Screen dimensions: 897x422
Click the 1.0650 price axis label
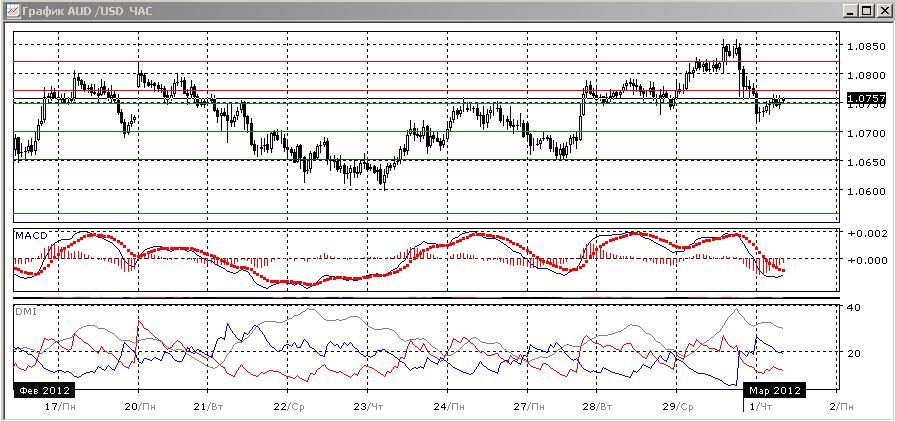click(867, 162)
